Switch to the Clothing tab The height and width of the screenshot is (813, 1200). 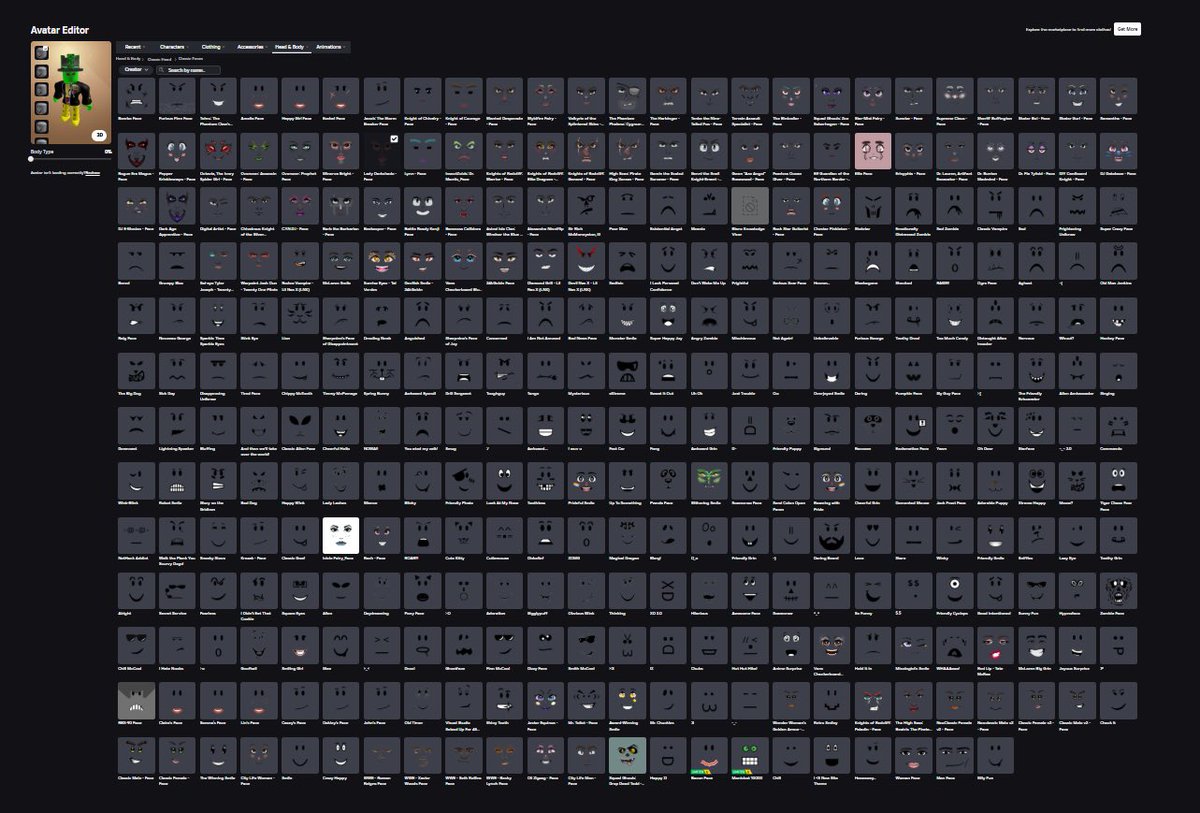point(212,46)
